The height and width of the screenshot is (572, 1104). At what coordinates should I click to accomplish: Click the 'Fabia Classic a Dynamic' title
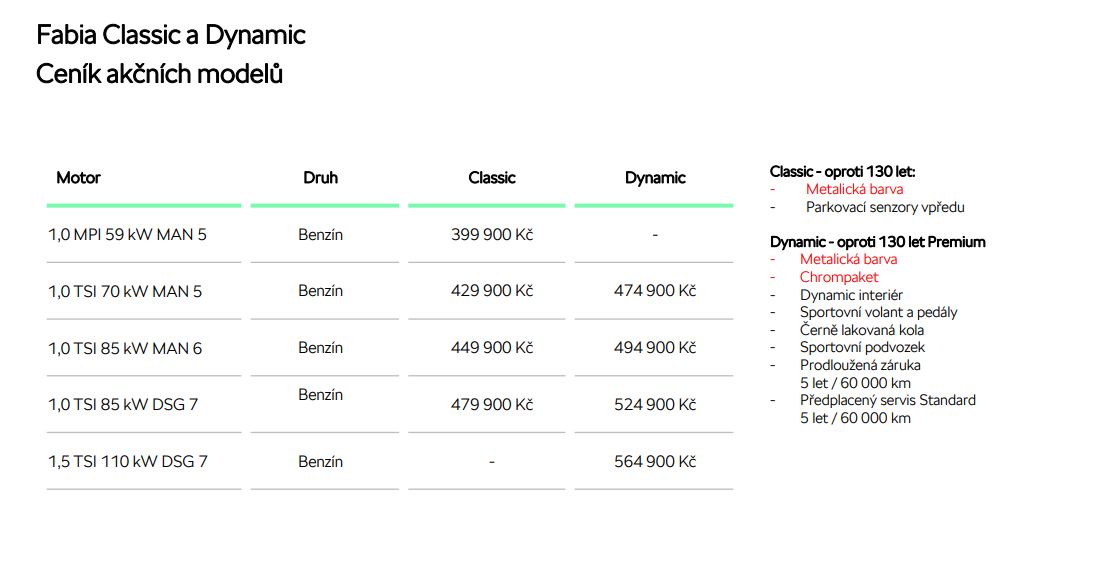pos(170,35)
